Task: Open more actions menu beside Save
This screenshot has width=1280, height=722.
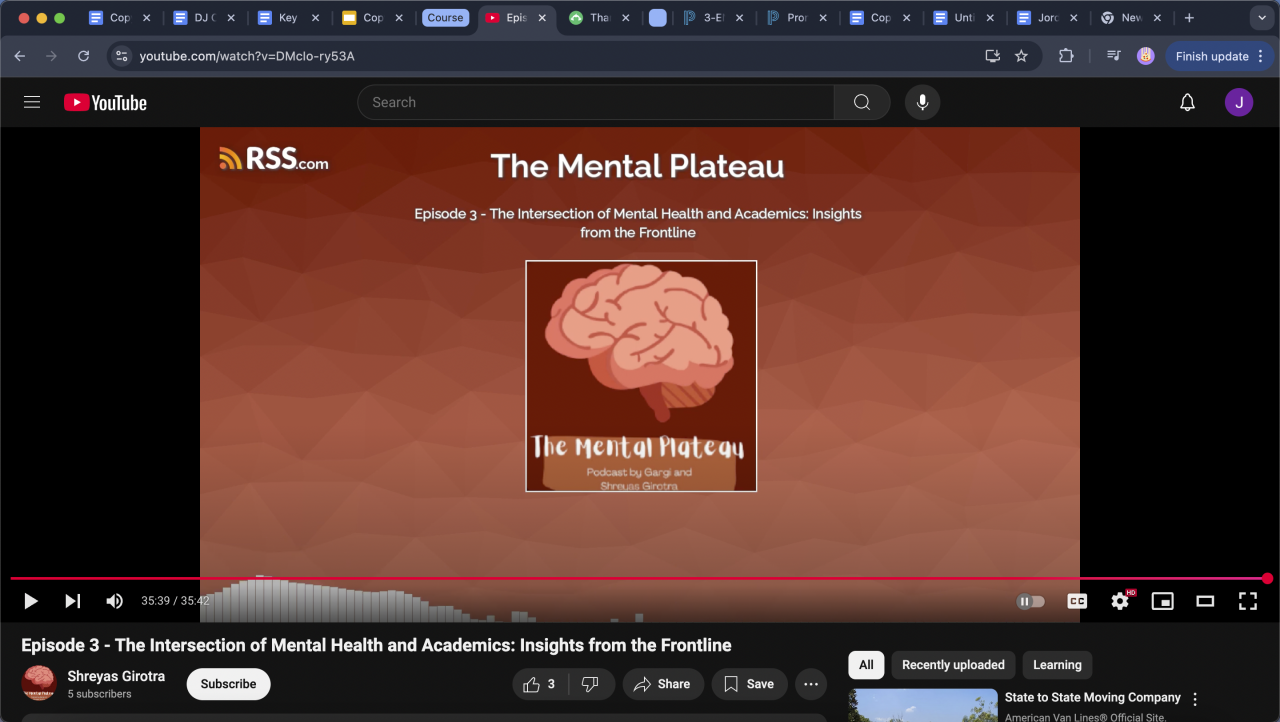Action: pyautogui.click(x=810, y=684)
